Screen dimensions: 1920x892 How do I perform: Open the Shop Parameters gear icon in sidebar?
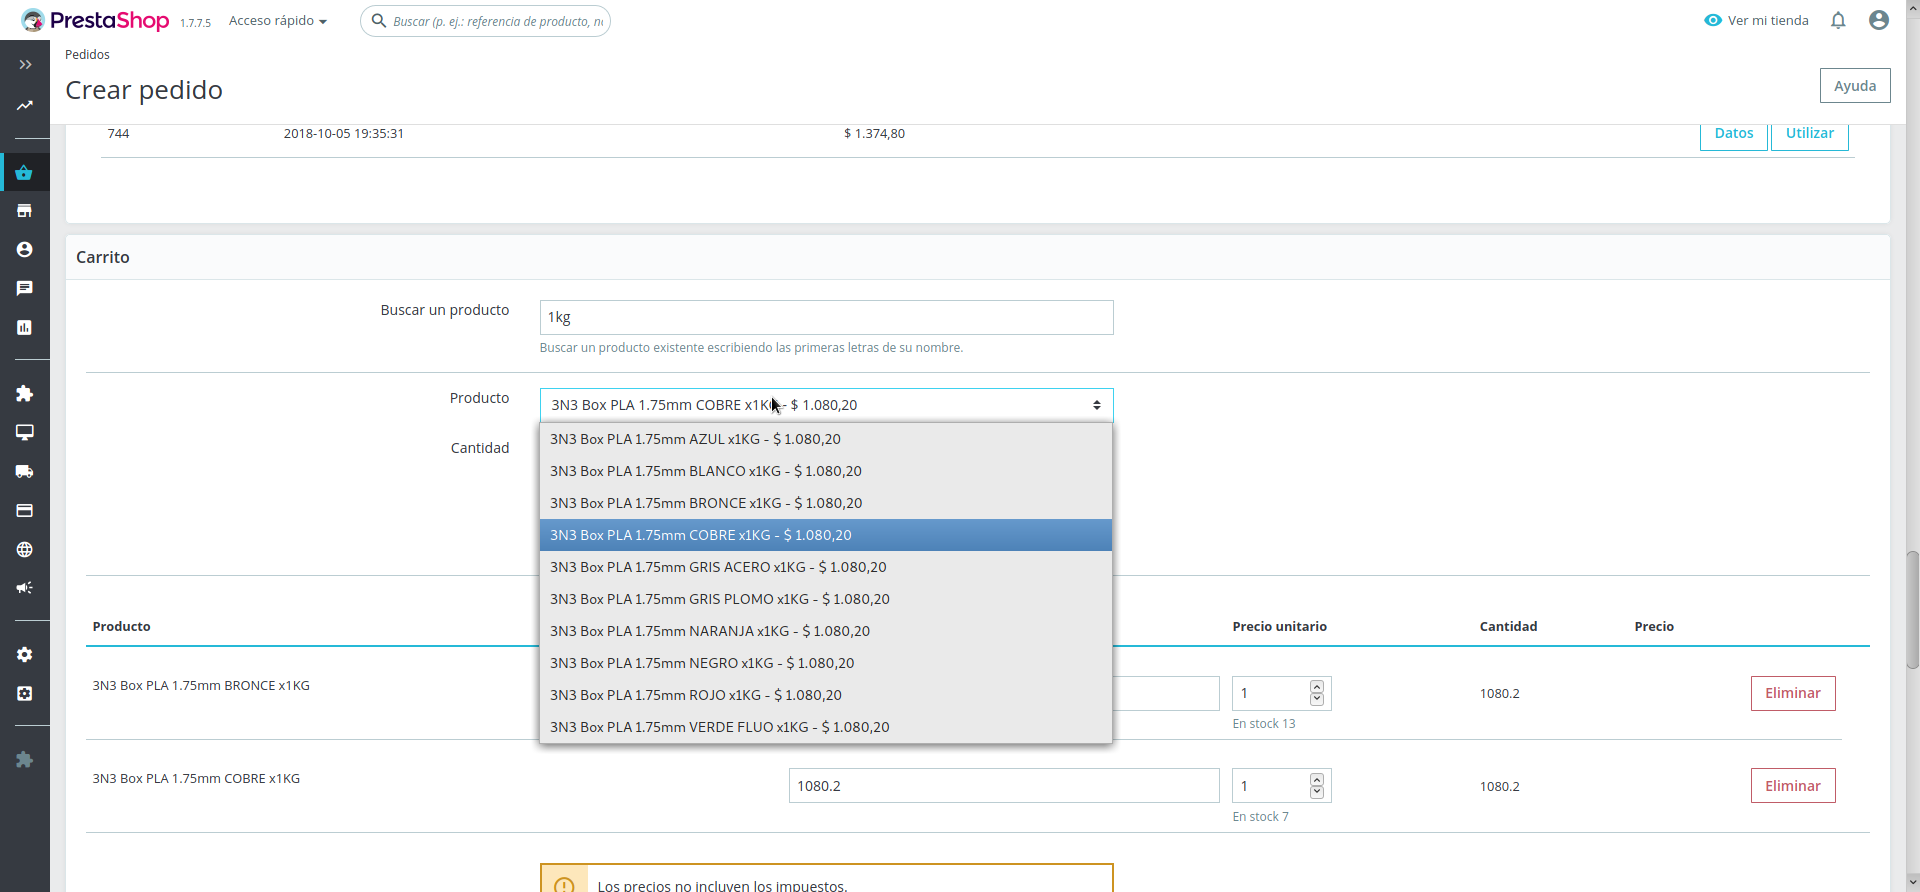(x=25, y=654)
